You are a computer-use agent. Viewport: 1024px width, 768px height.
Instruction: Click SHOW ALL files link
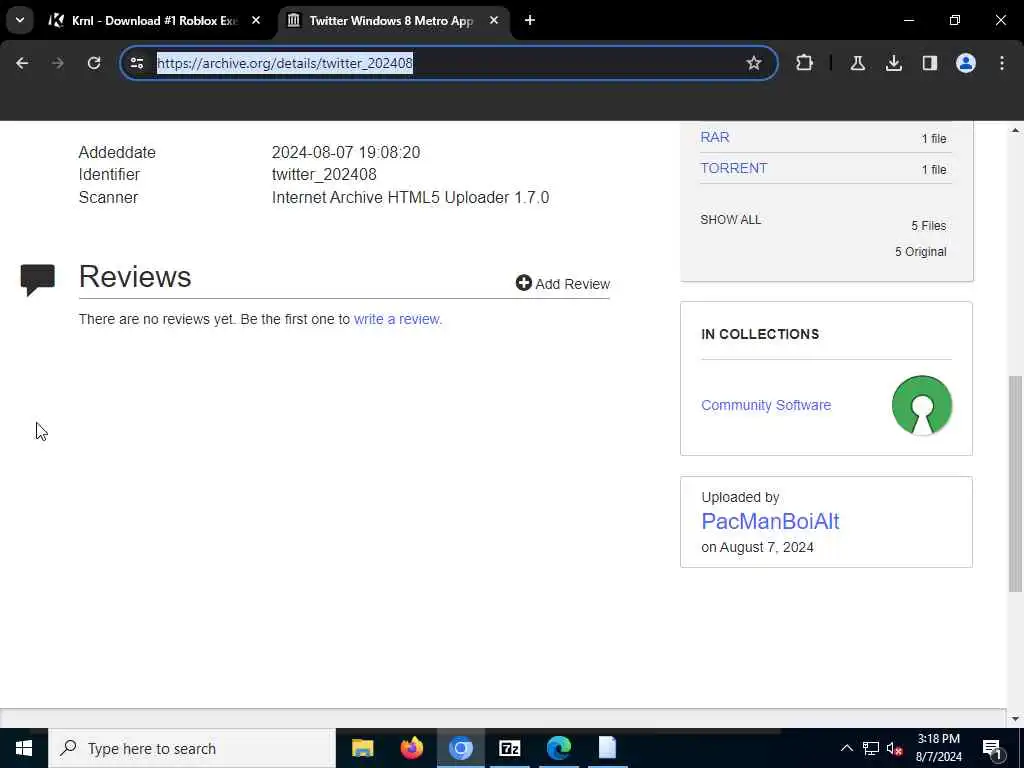[x=730, y=220]
